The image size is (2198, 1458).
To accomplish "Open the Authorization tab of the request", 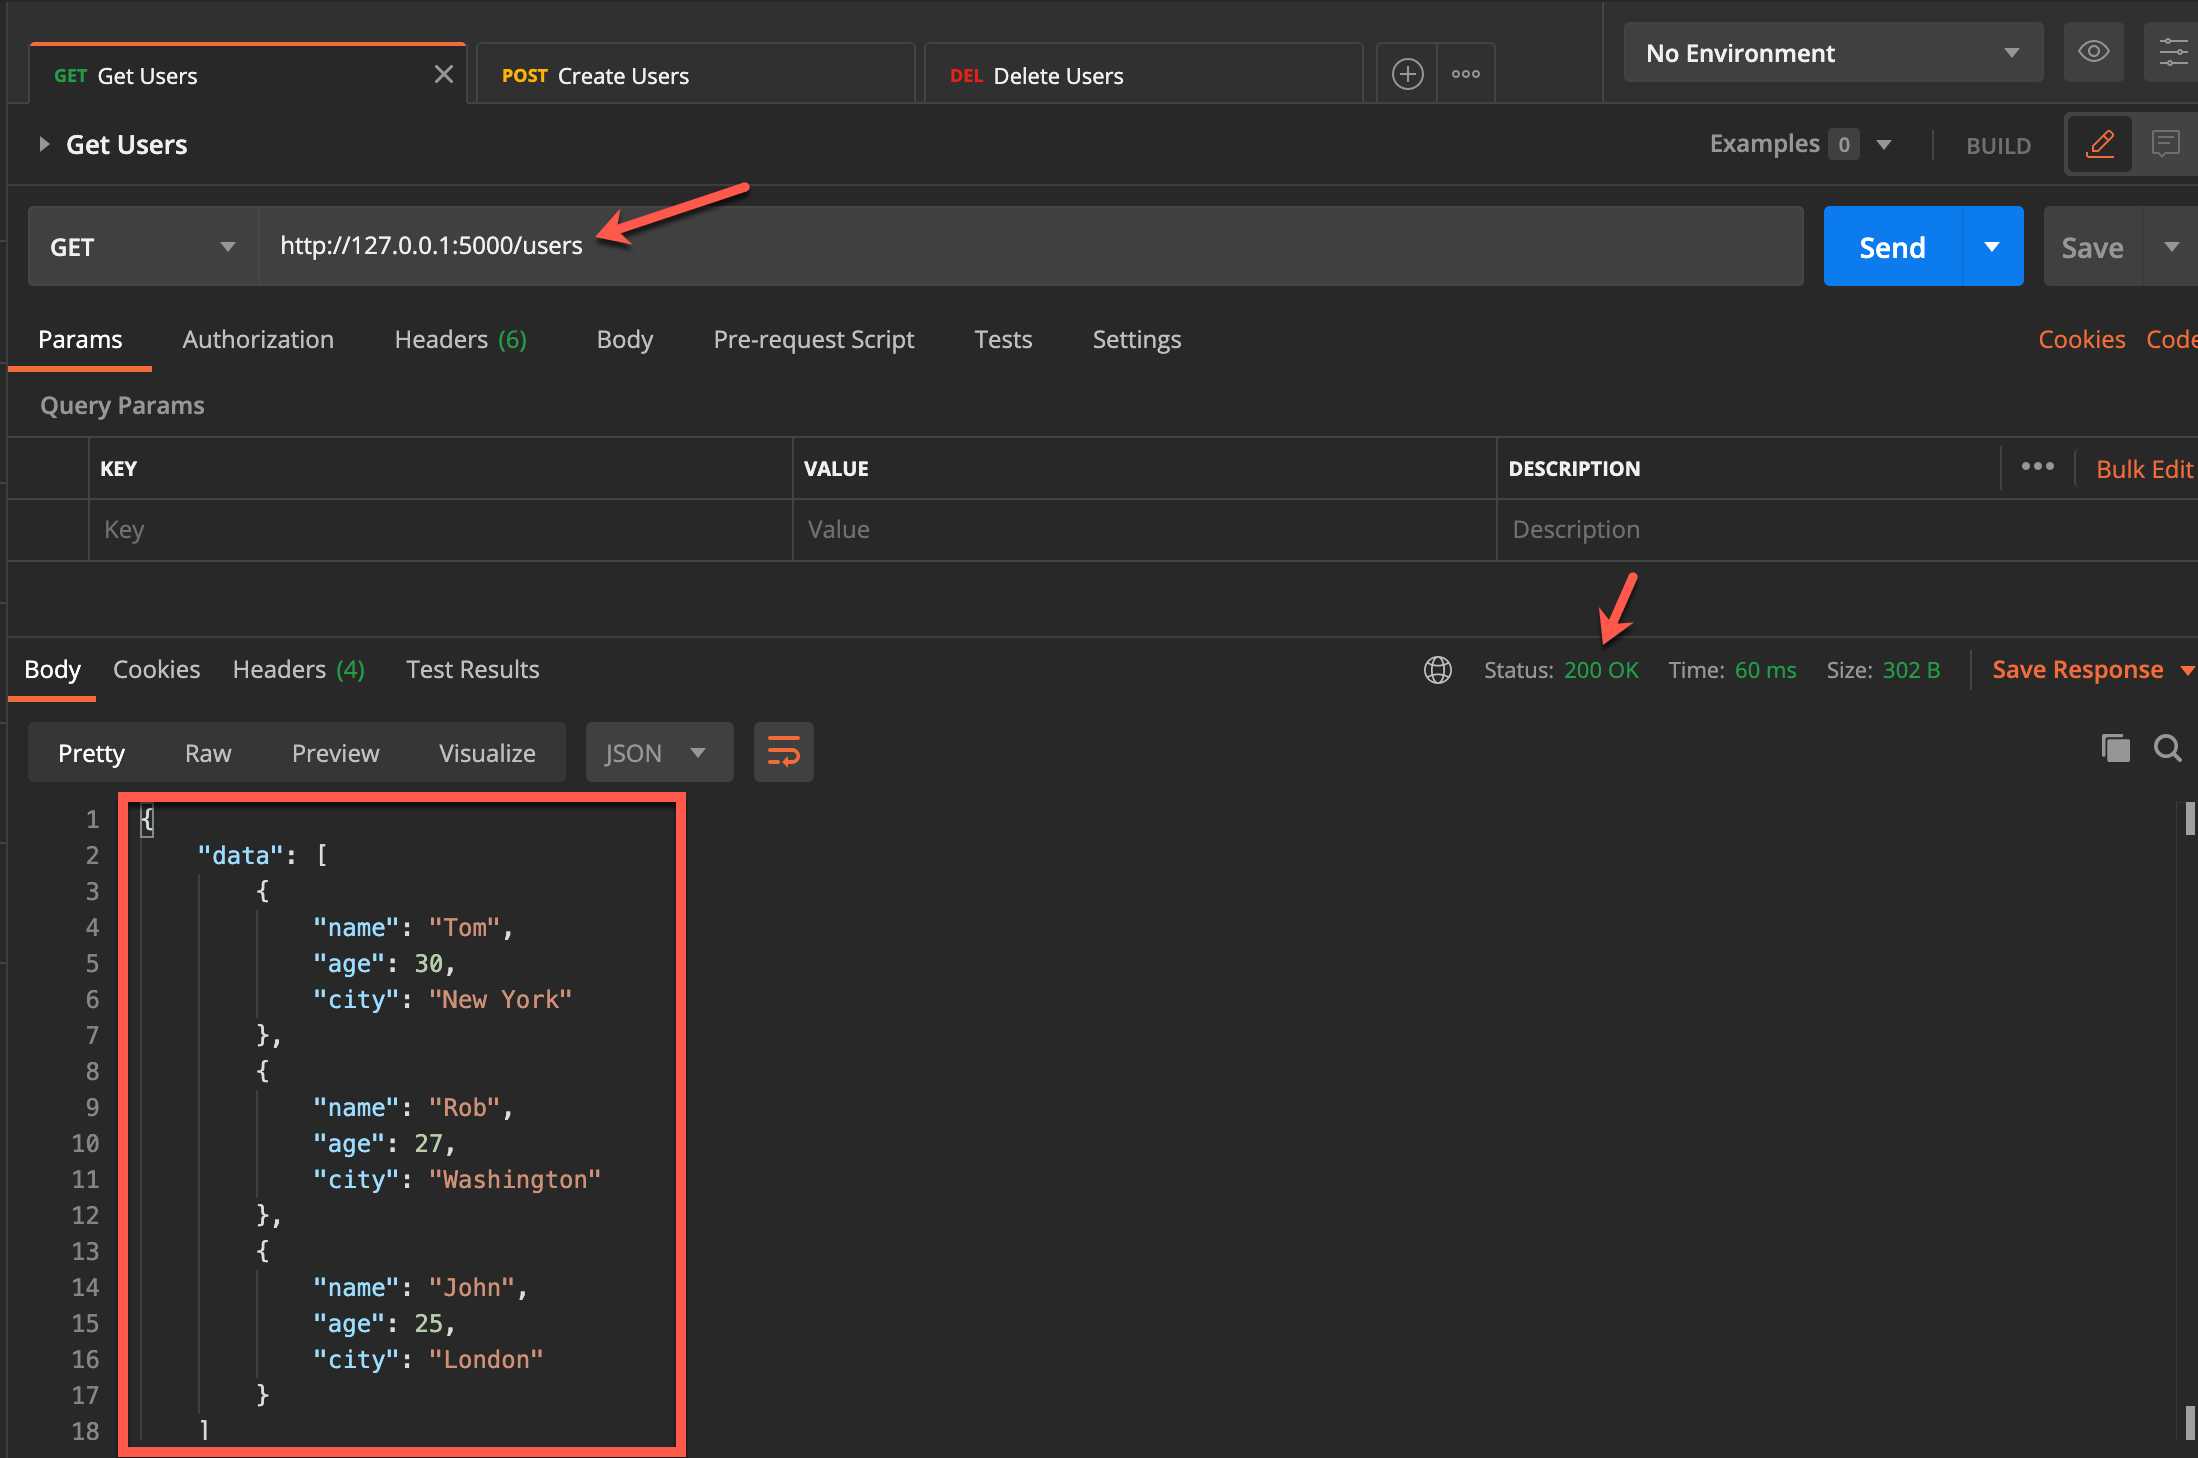I will coord(258,339).
